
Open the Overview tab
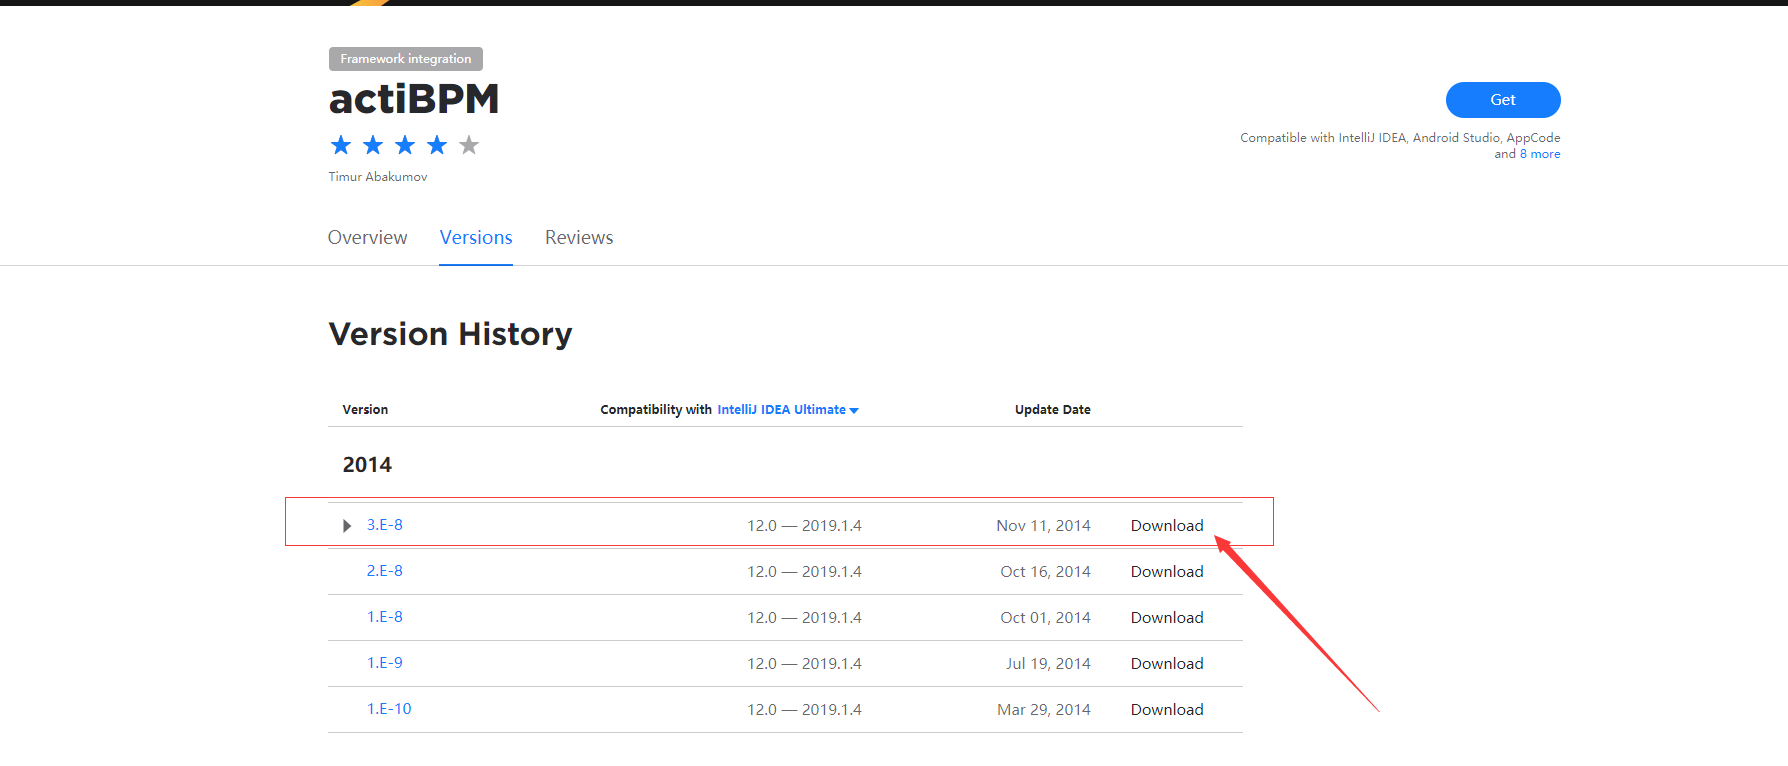click(x=367, y=238)
